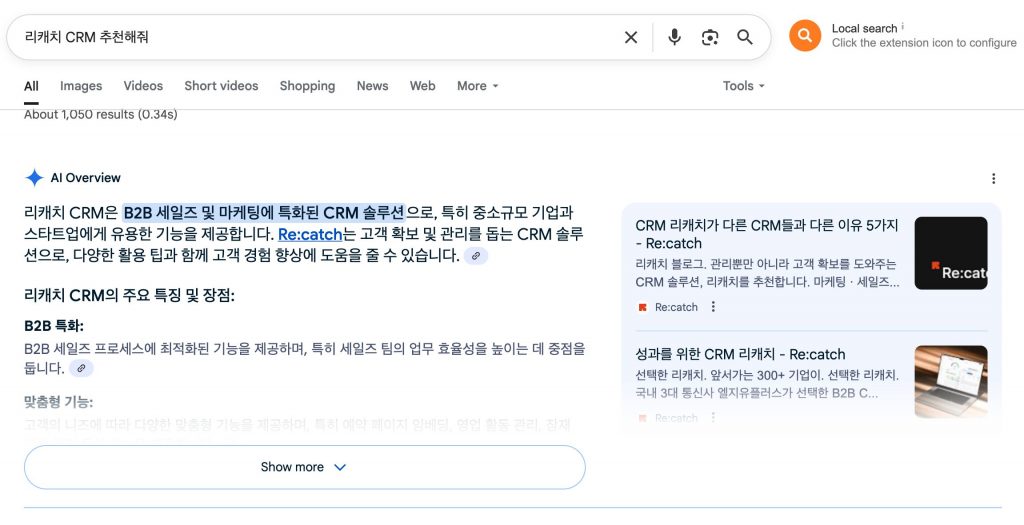Switch to the Images tab
Screen dimensions: 1024x525
click(x=81, y=86)
